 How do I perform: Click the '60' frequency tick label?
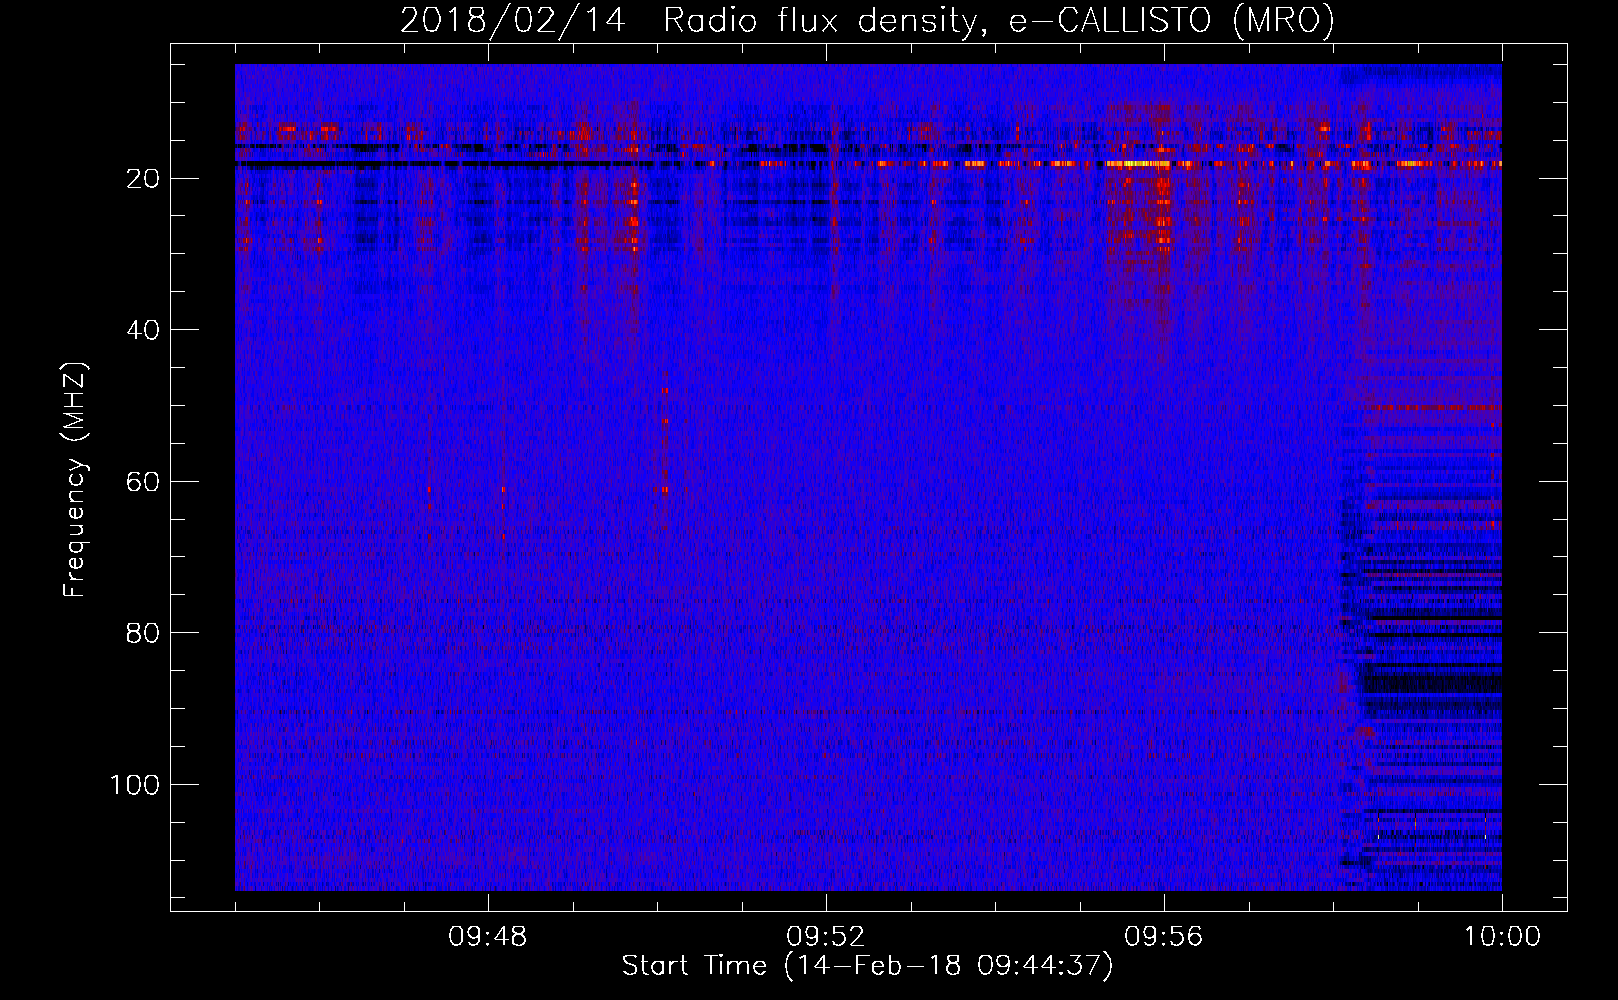(x=143, y=482)
